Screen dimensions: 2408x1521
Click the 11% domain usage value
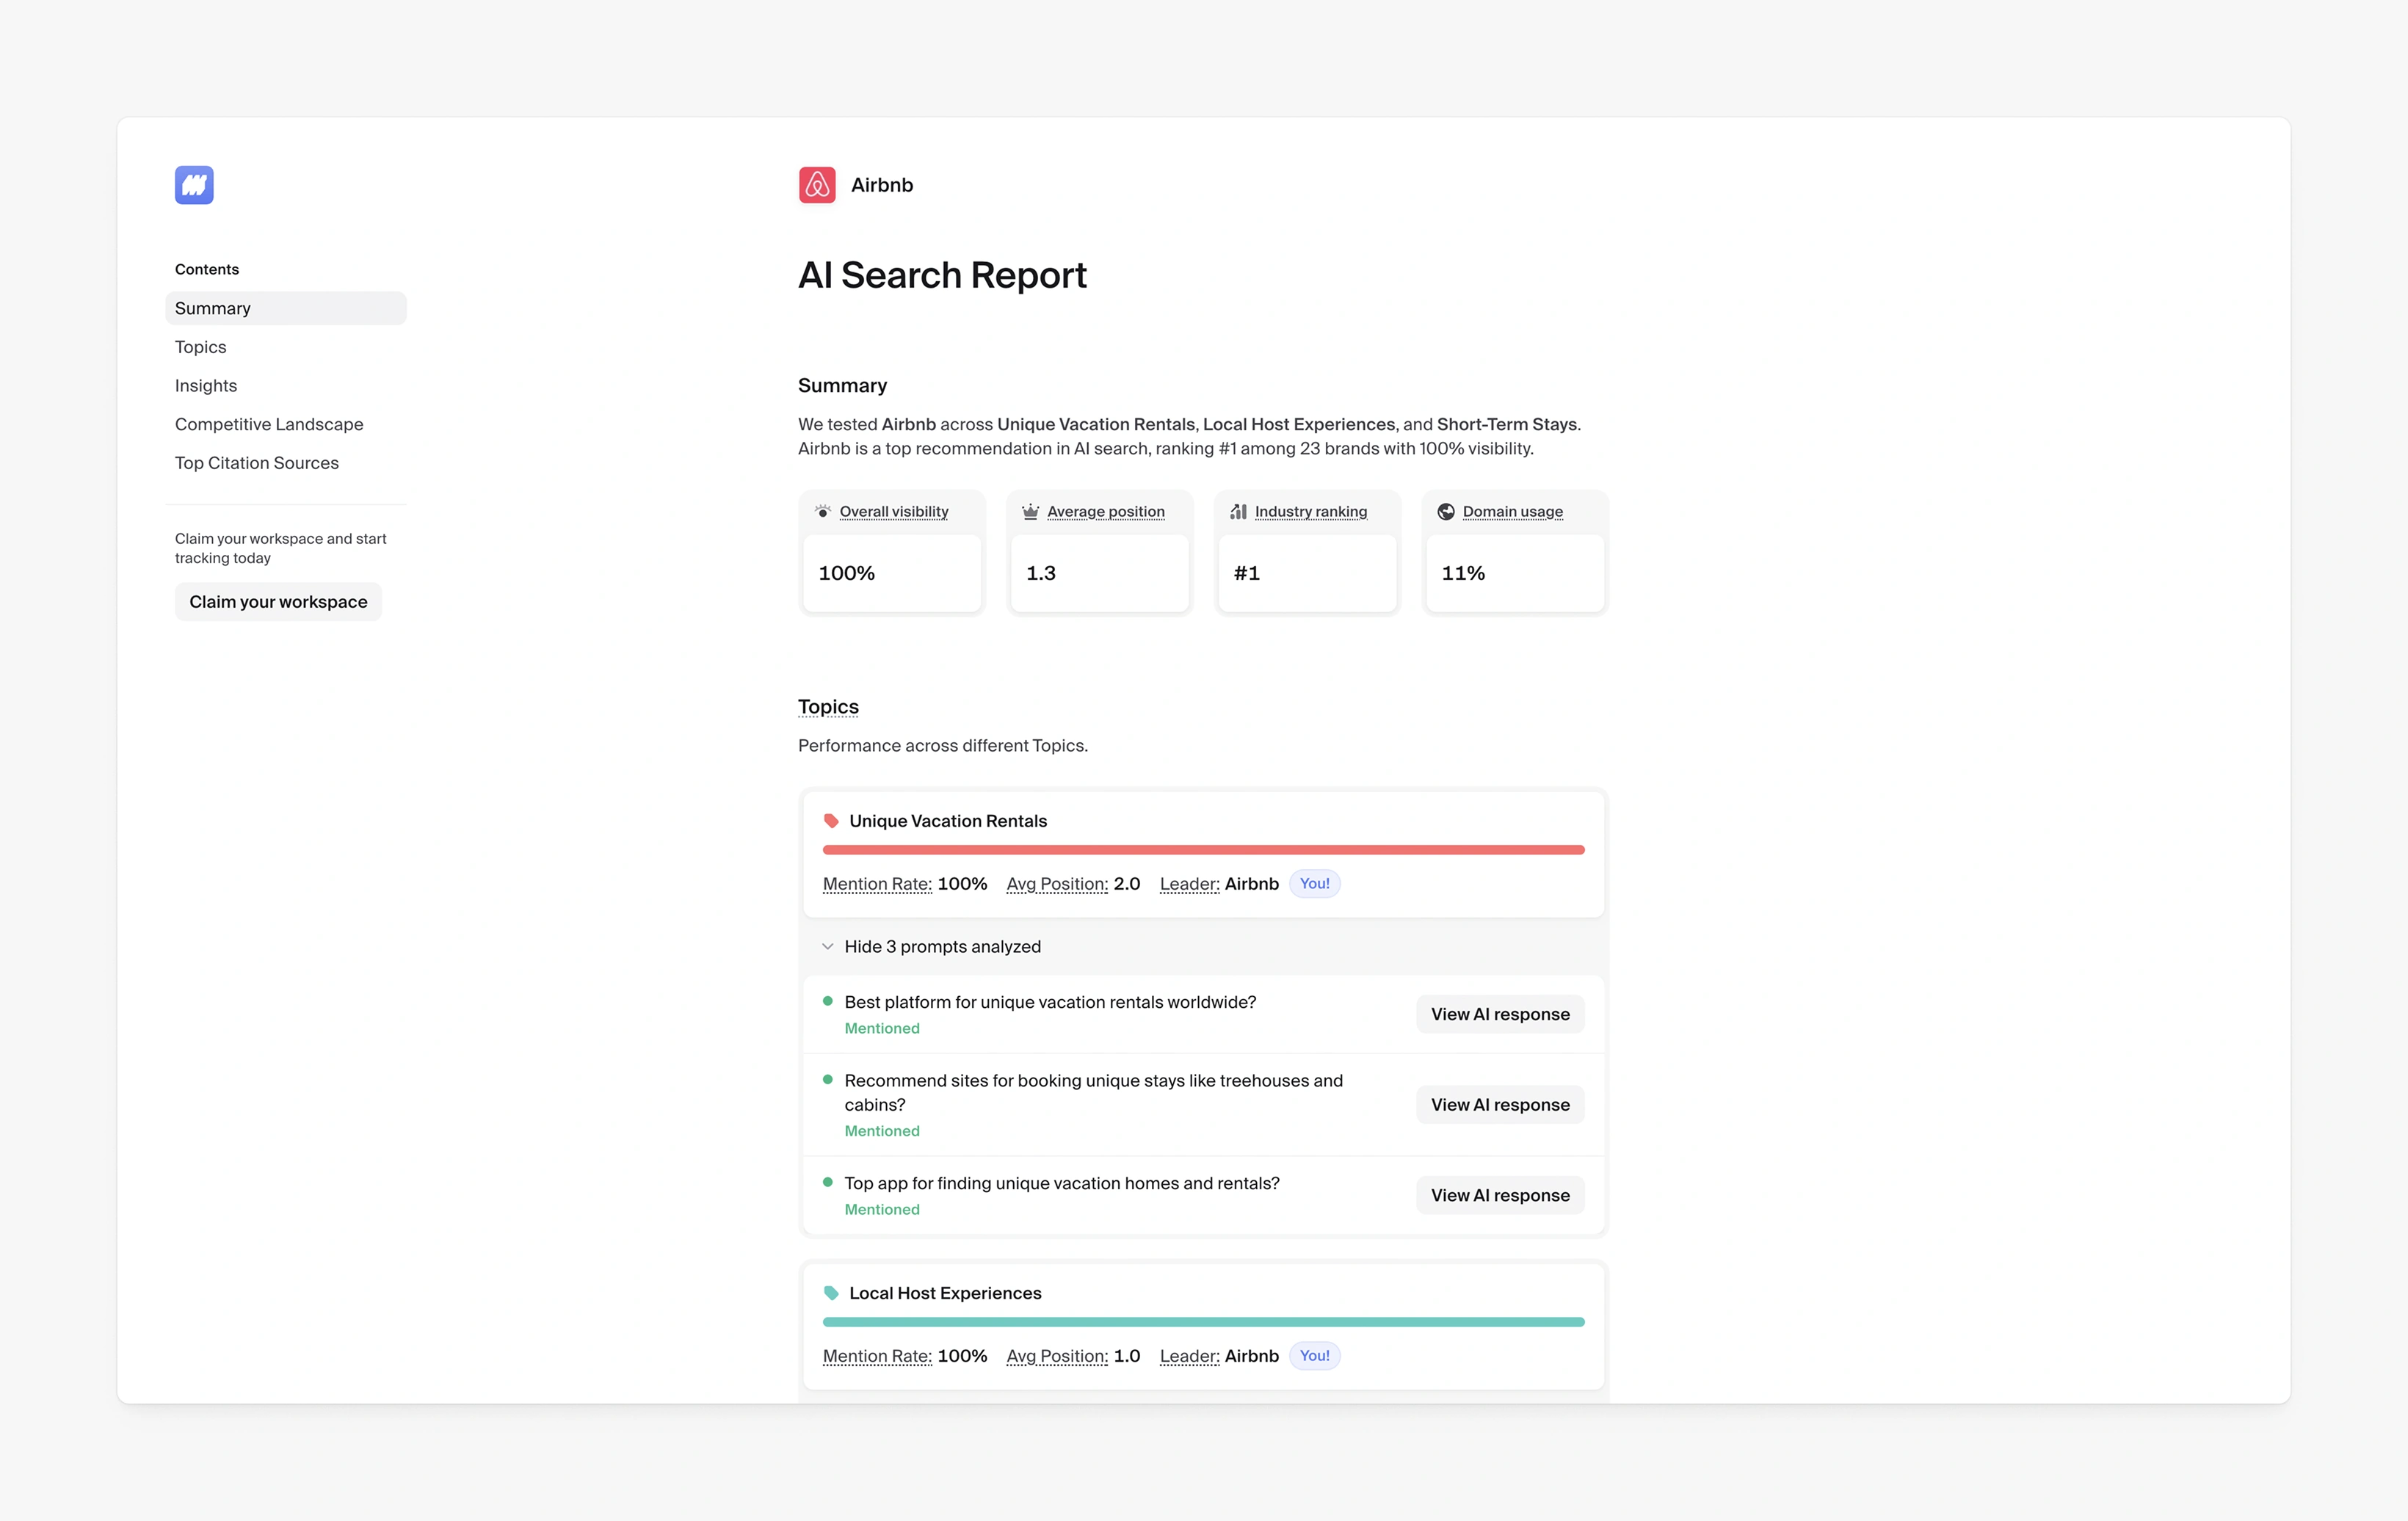click(1463, 573)
